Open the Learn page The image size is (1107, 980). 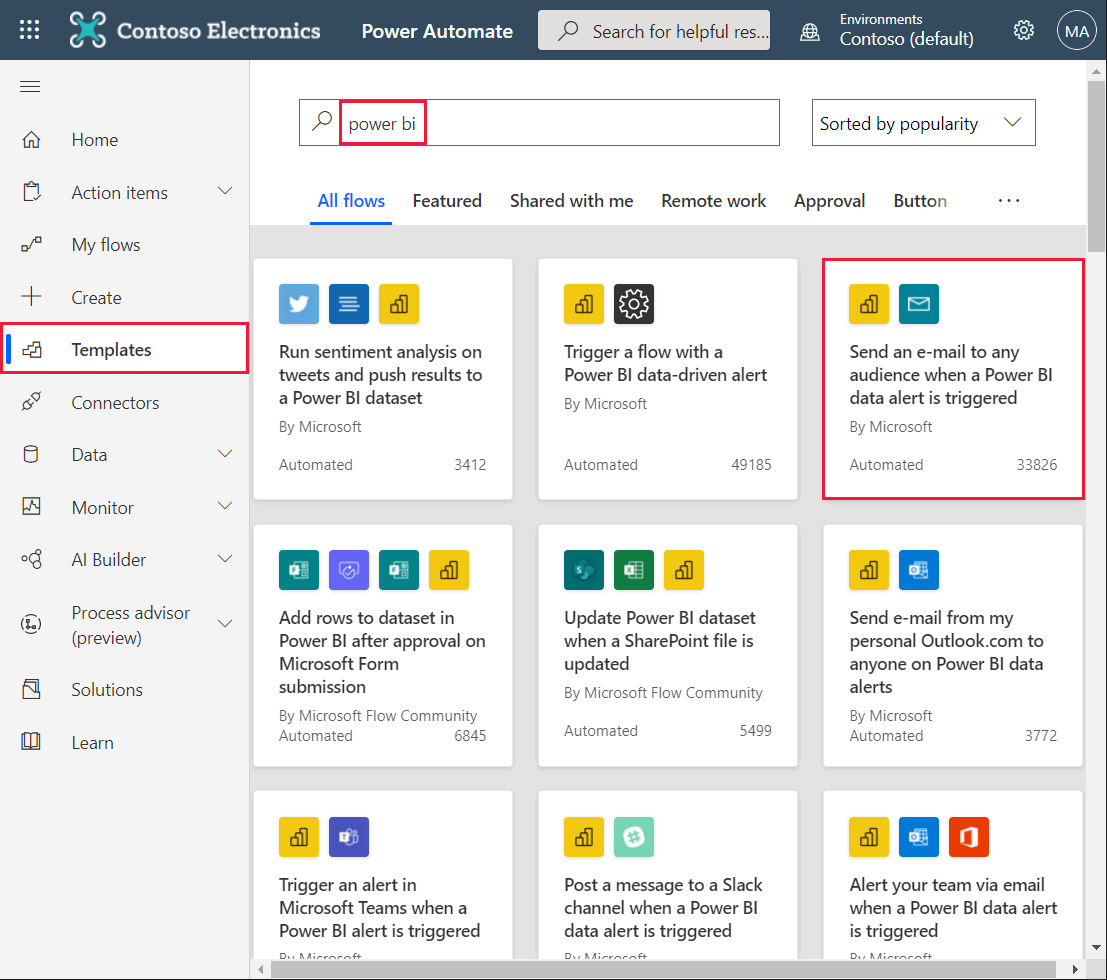coord(92,742)
